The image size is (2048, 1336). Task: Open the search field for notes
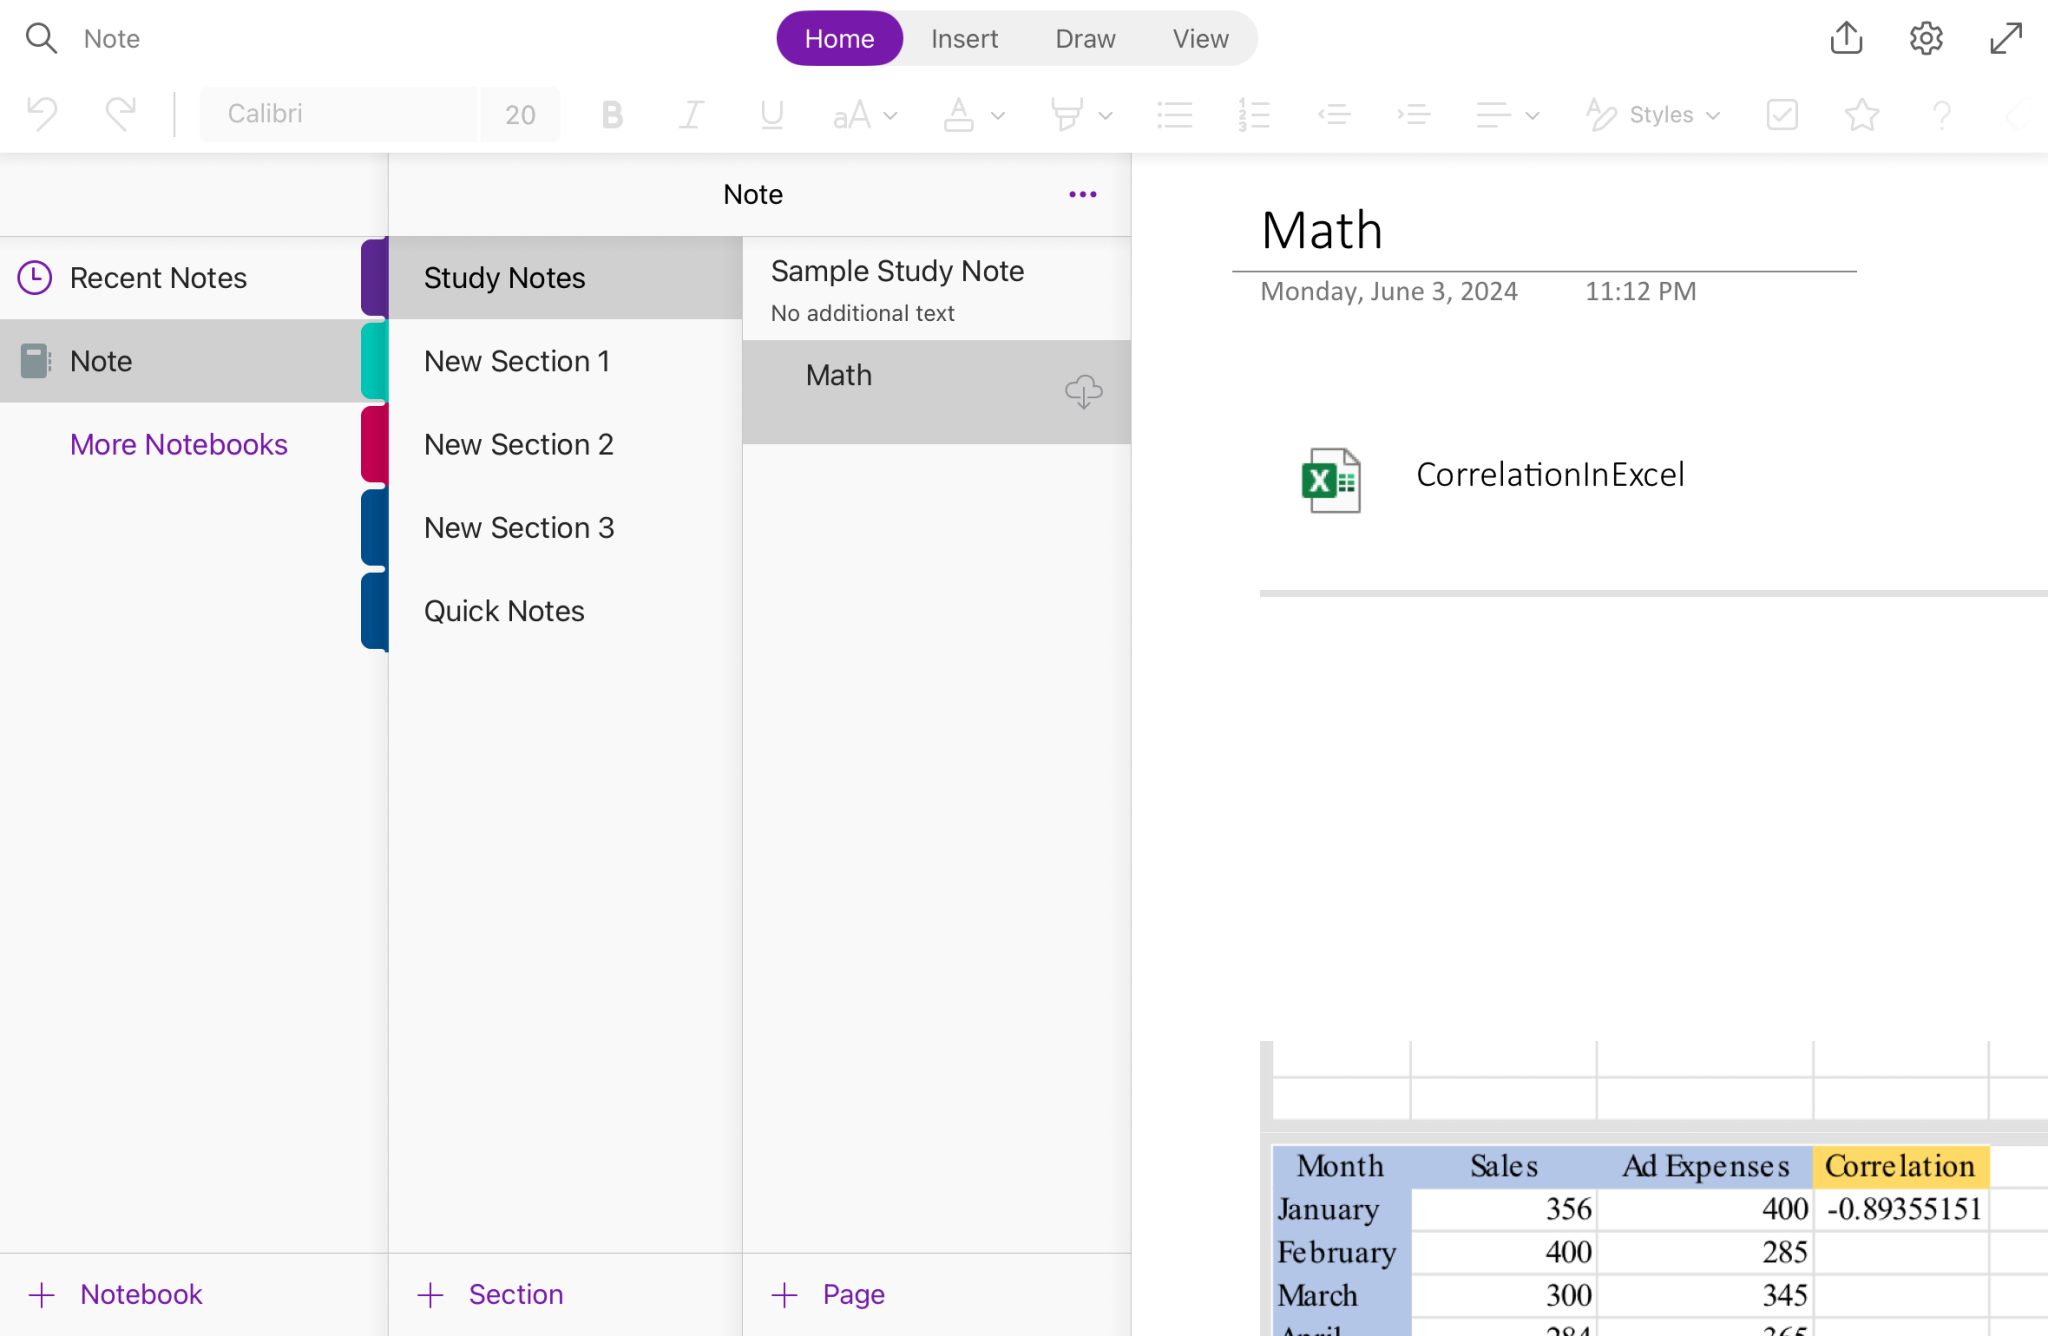pos(41,38)
